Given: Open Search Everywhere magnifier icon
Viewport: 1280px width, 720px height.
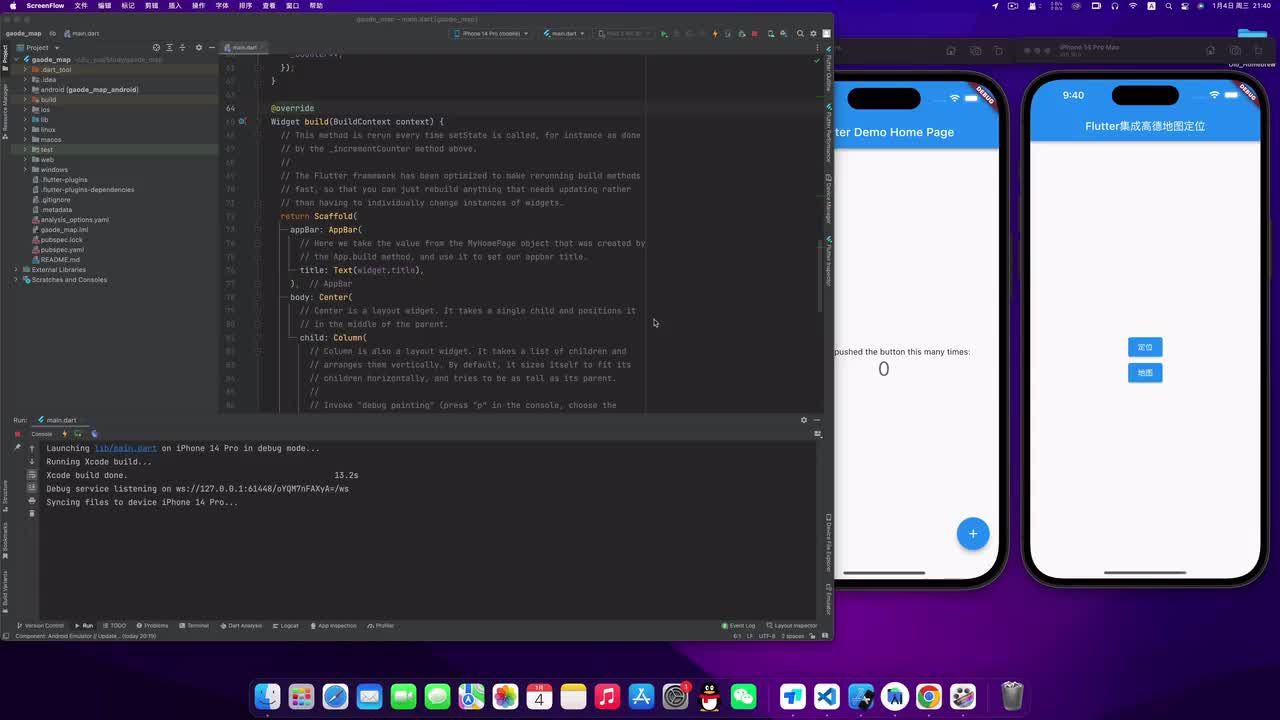Looking at the screenshot, I should pos(801,34).
